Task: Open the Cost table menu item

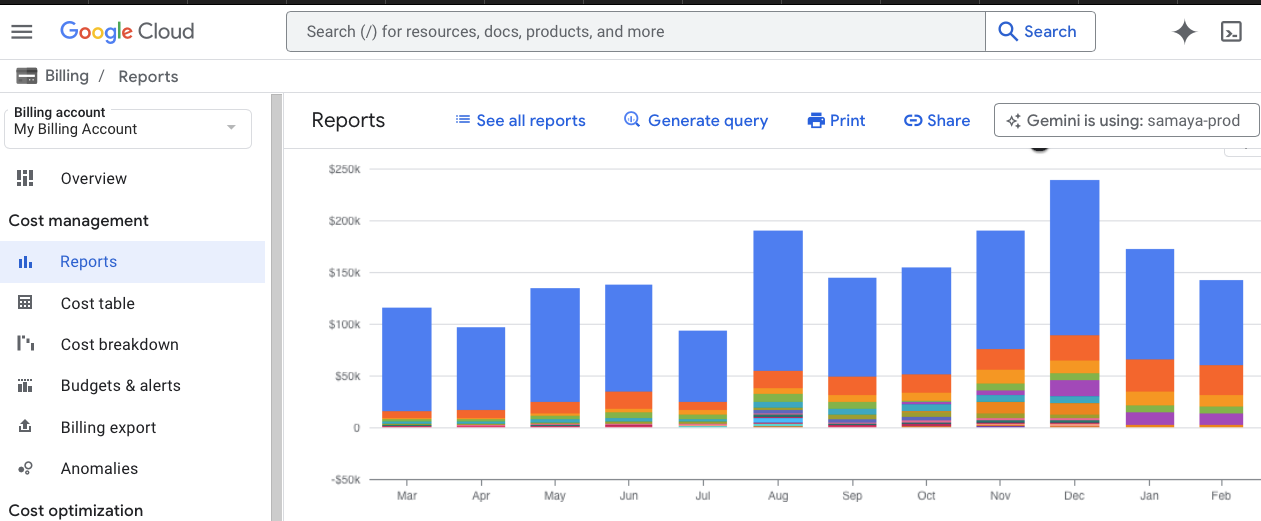Action: point(97,303)
